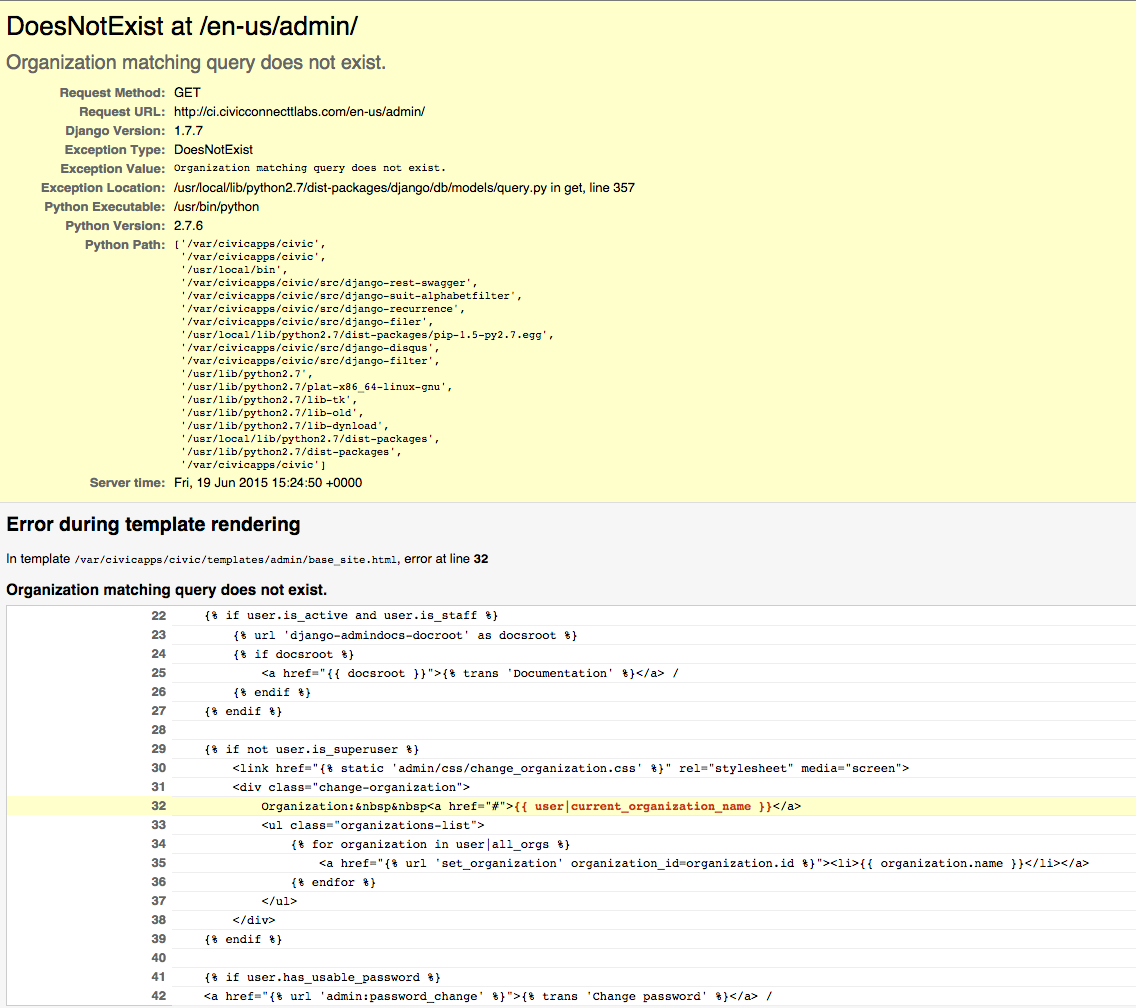Click the path entry ending in 'django-filer'
The width and height of the screenshot is (1136, 1008).
[x=307, y=322]
